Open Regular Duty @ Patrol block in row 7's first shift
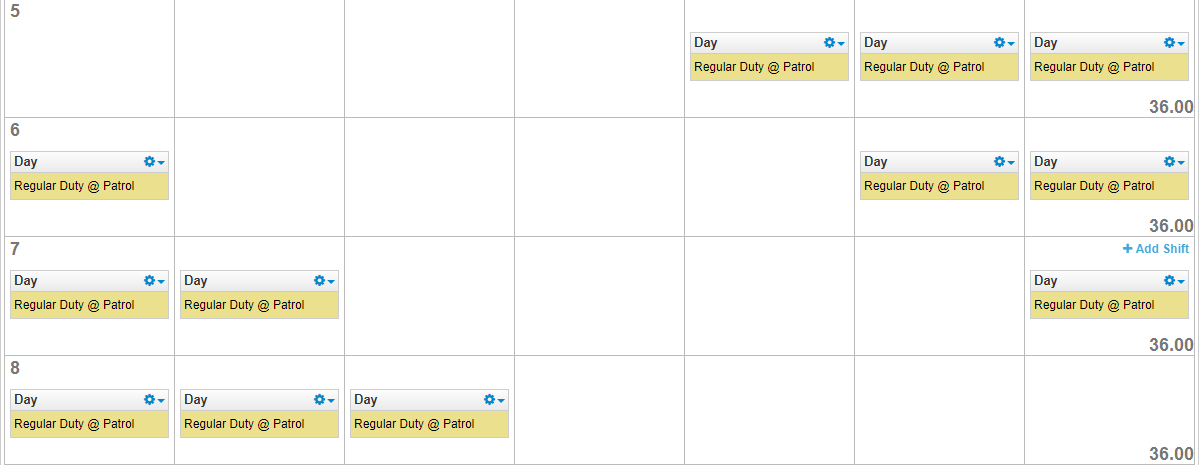The height and width of the screenshot is (465, 1199). (x=89, y=305)
